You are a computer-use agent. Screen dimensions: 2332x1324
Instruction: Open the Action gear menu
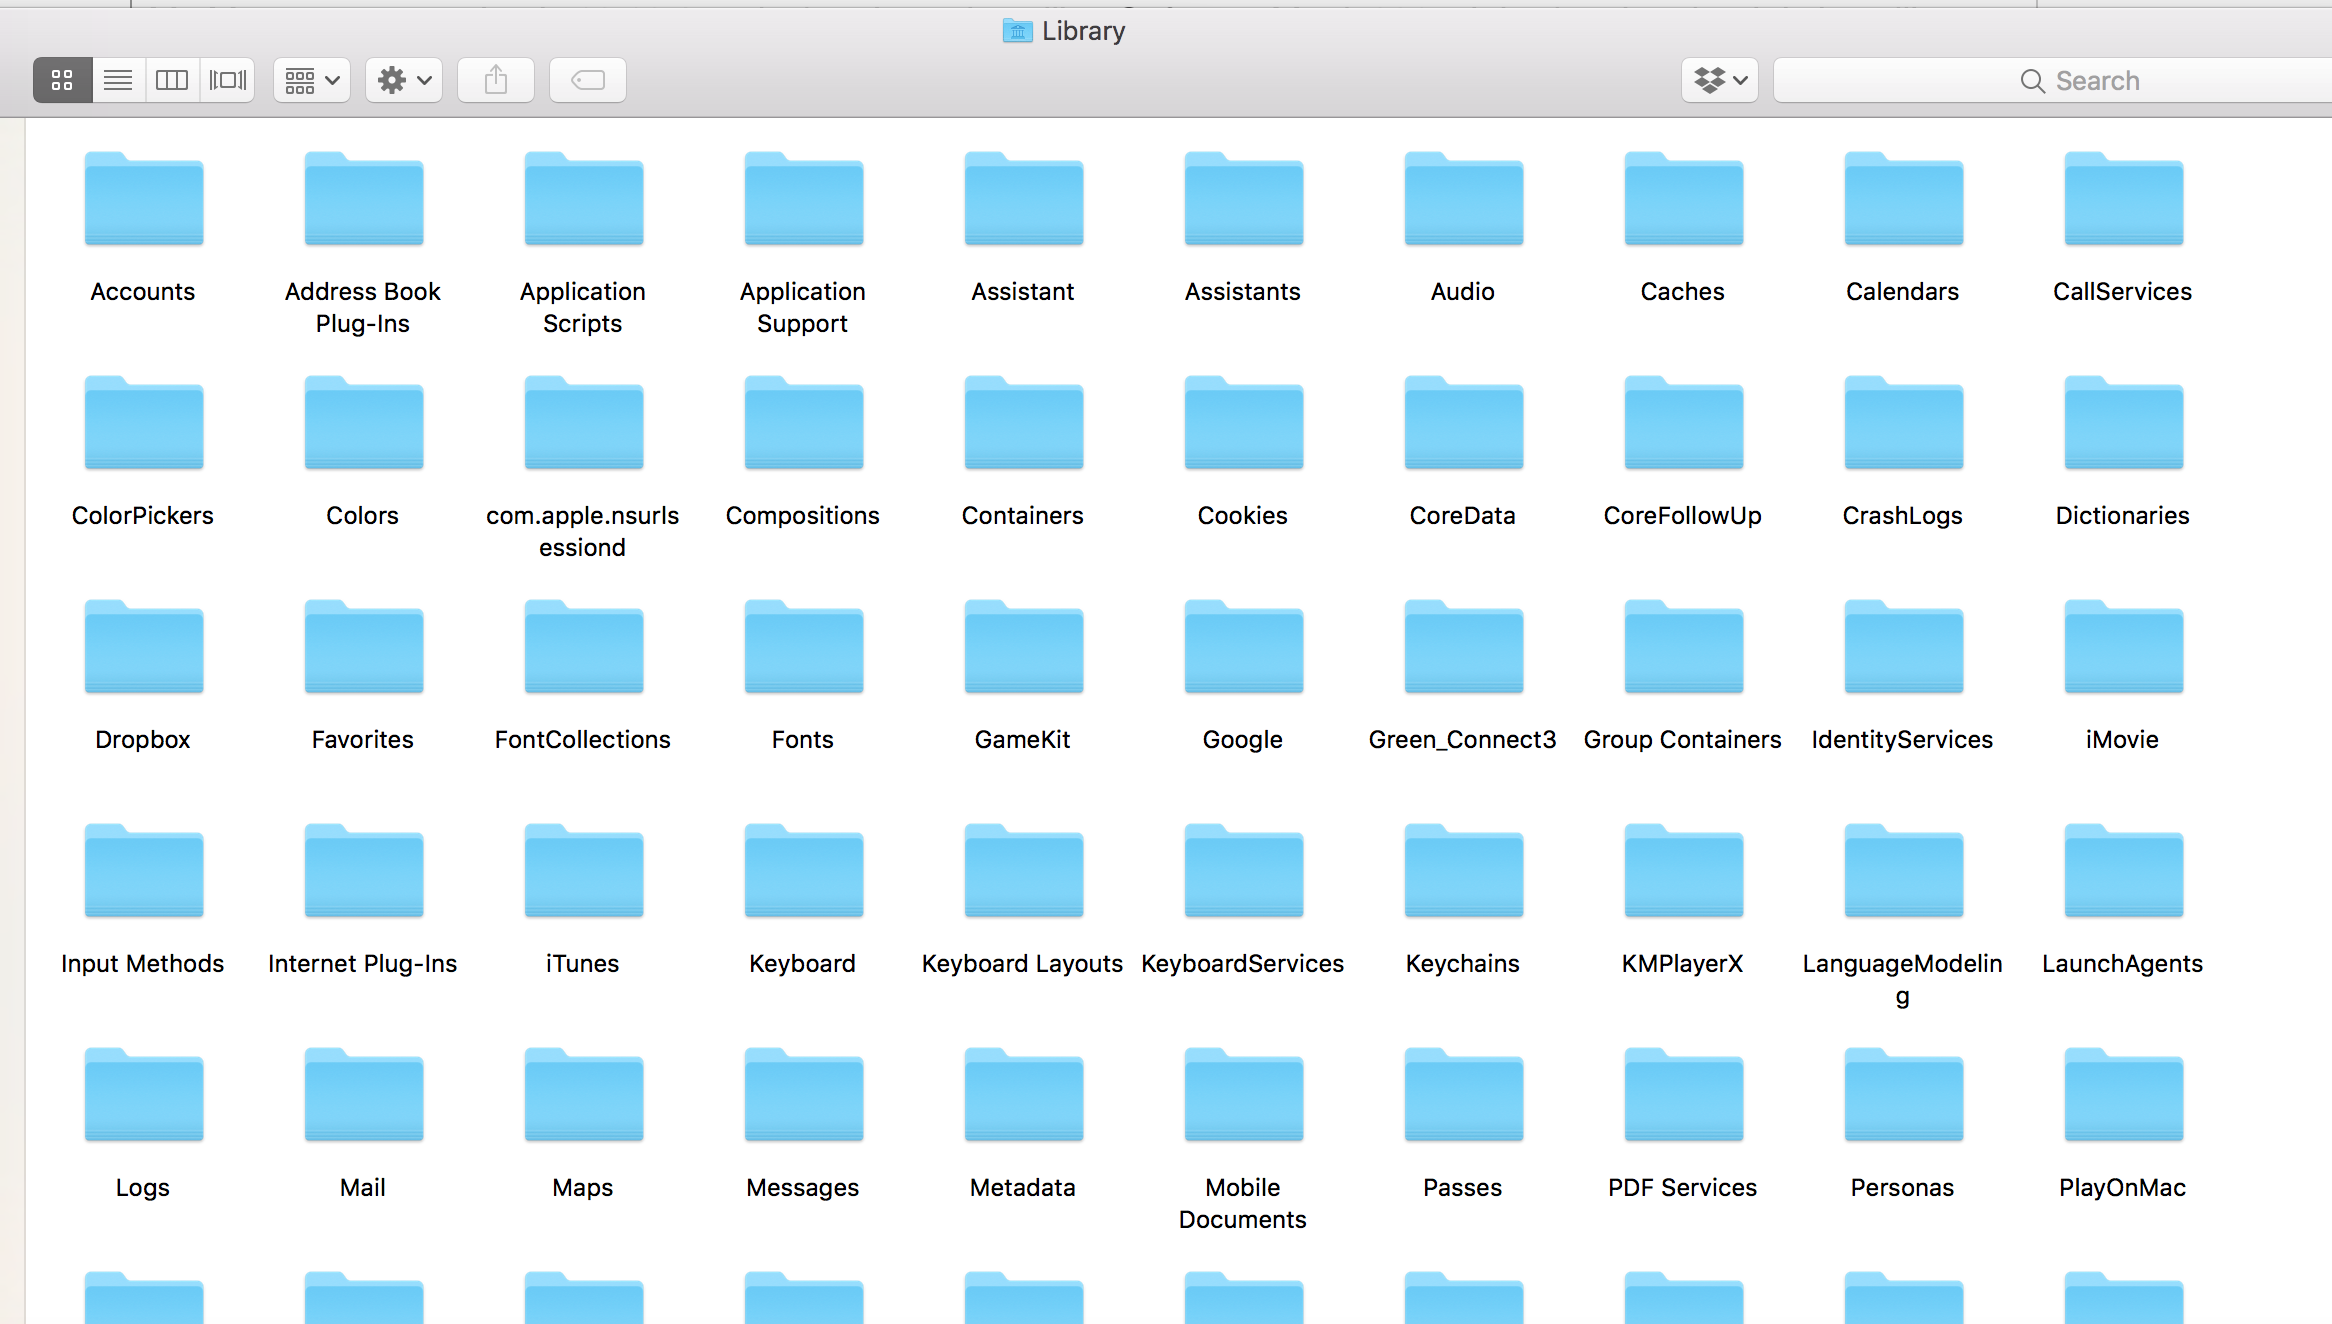[x=404, y=80]
